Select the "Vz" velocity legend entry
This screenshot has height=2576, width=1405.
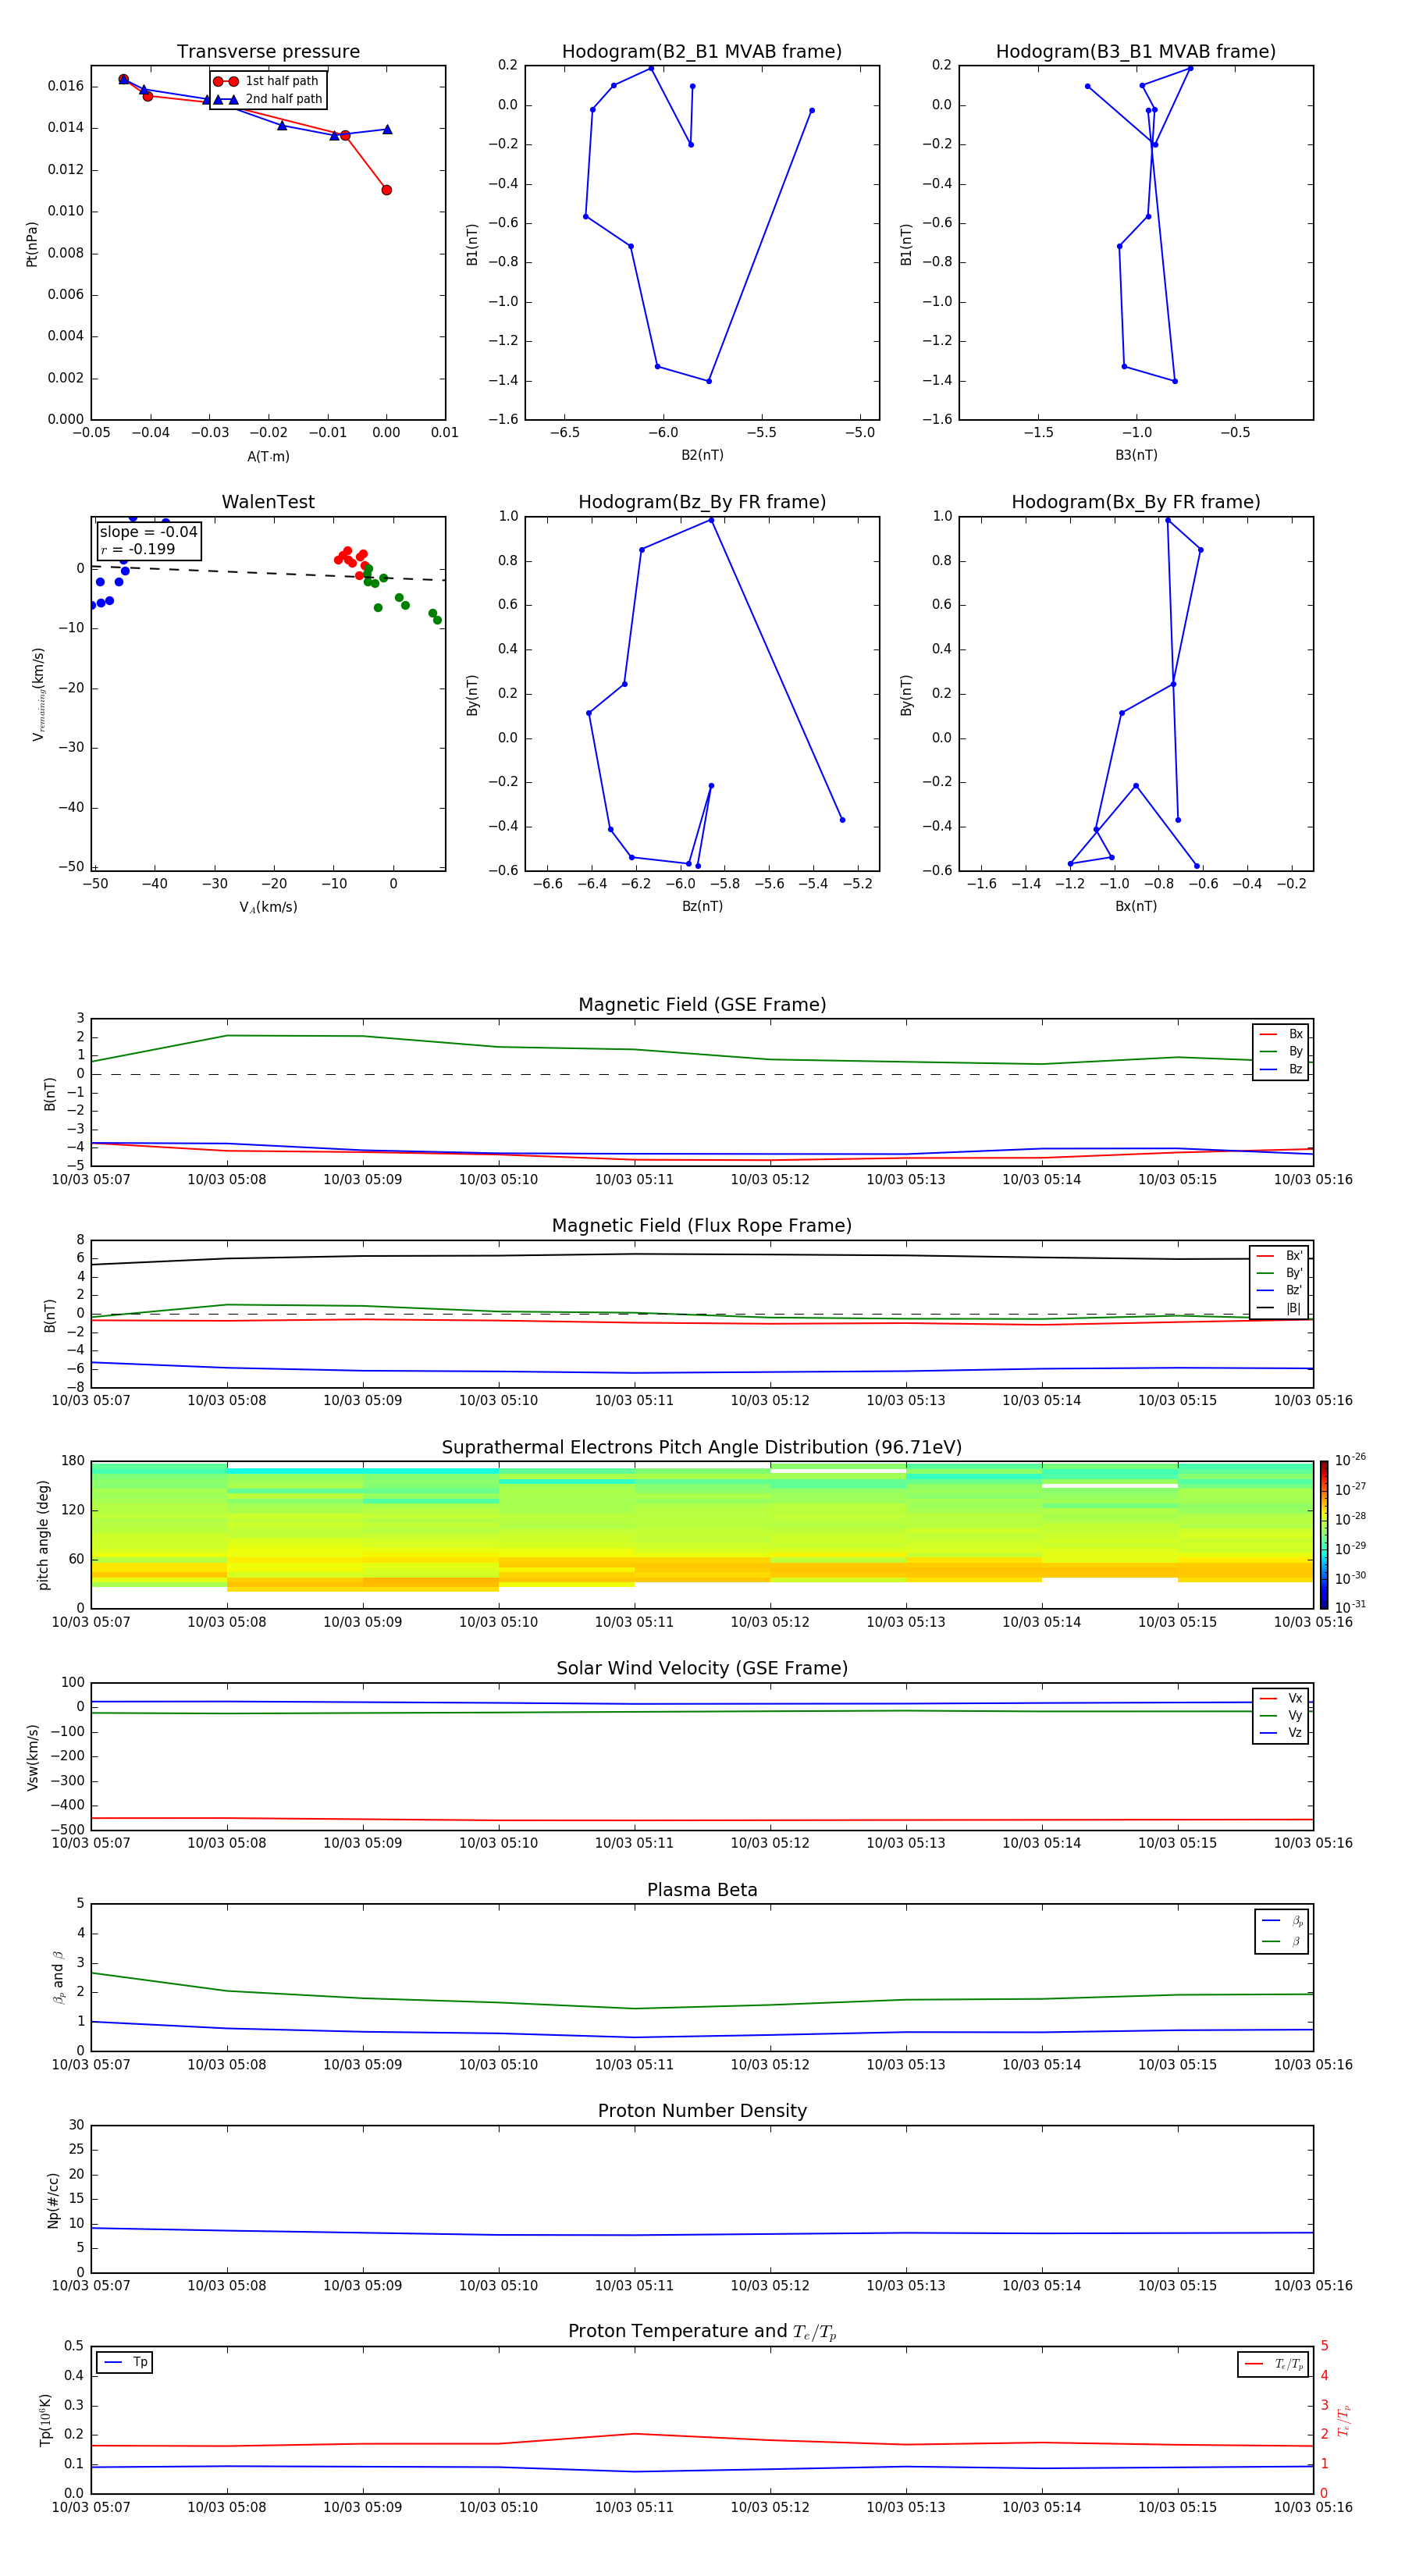(1281, 1733)
